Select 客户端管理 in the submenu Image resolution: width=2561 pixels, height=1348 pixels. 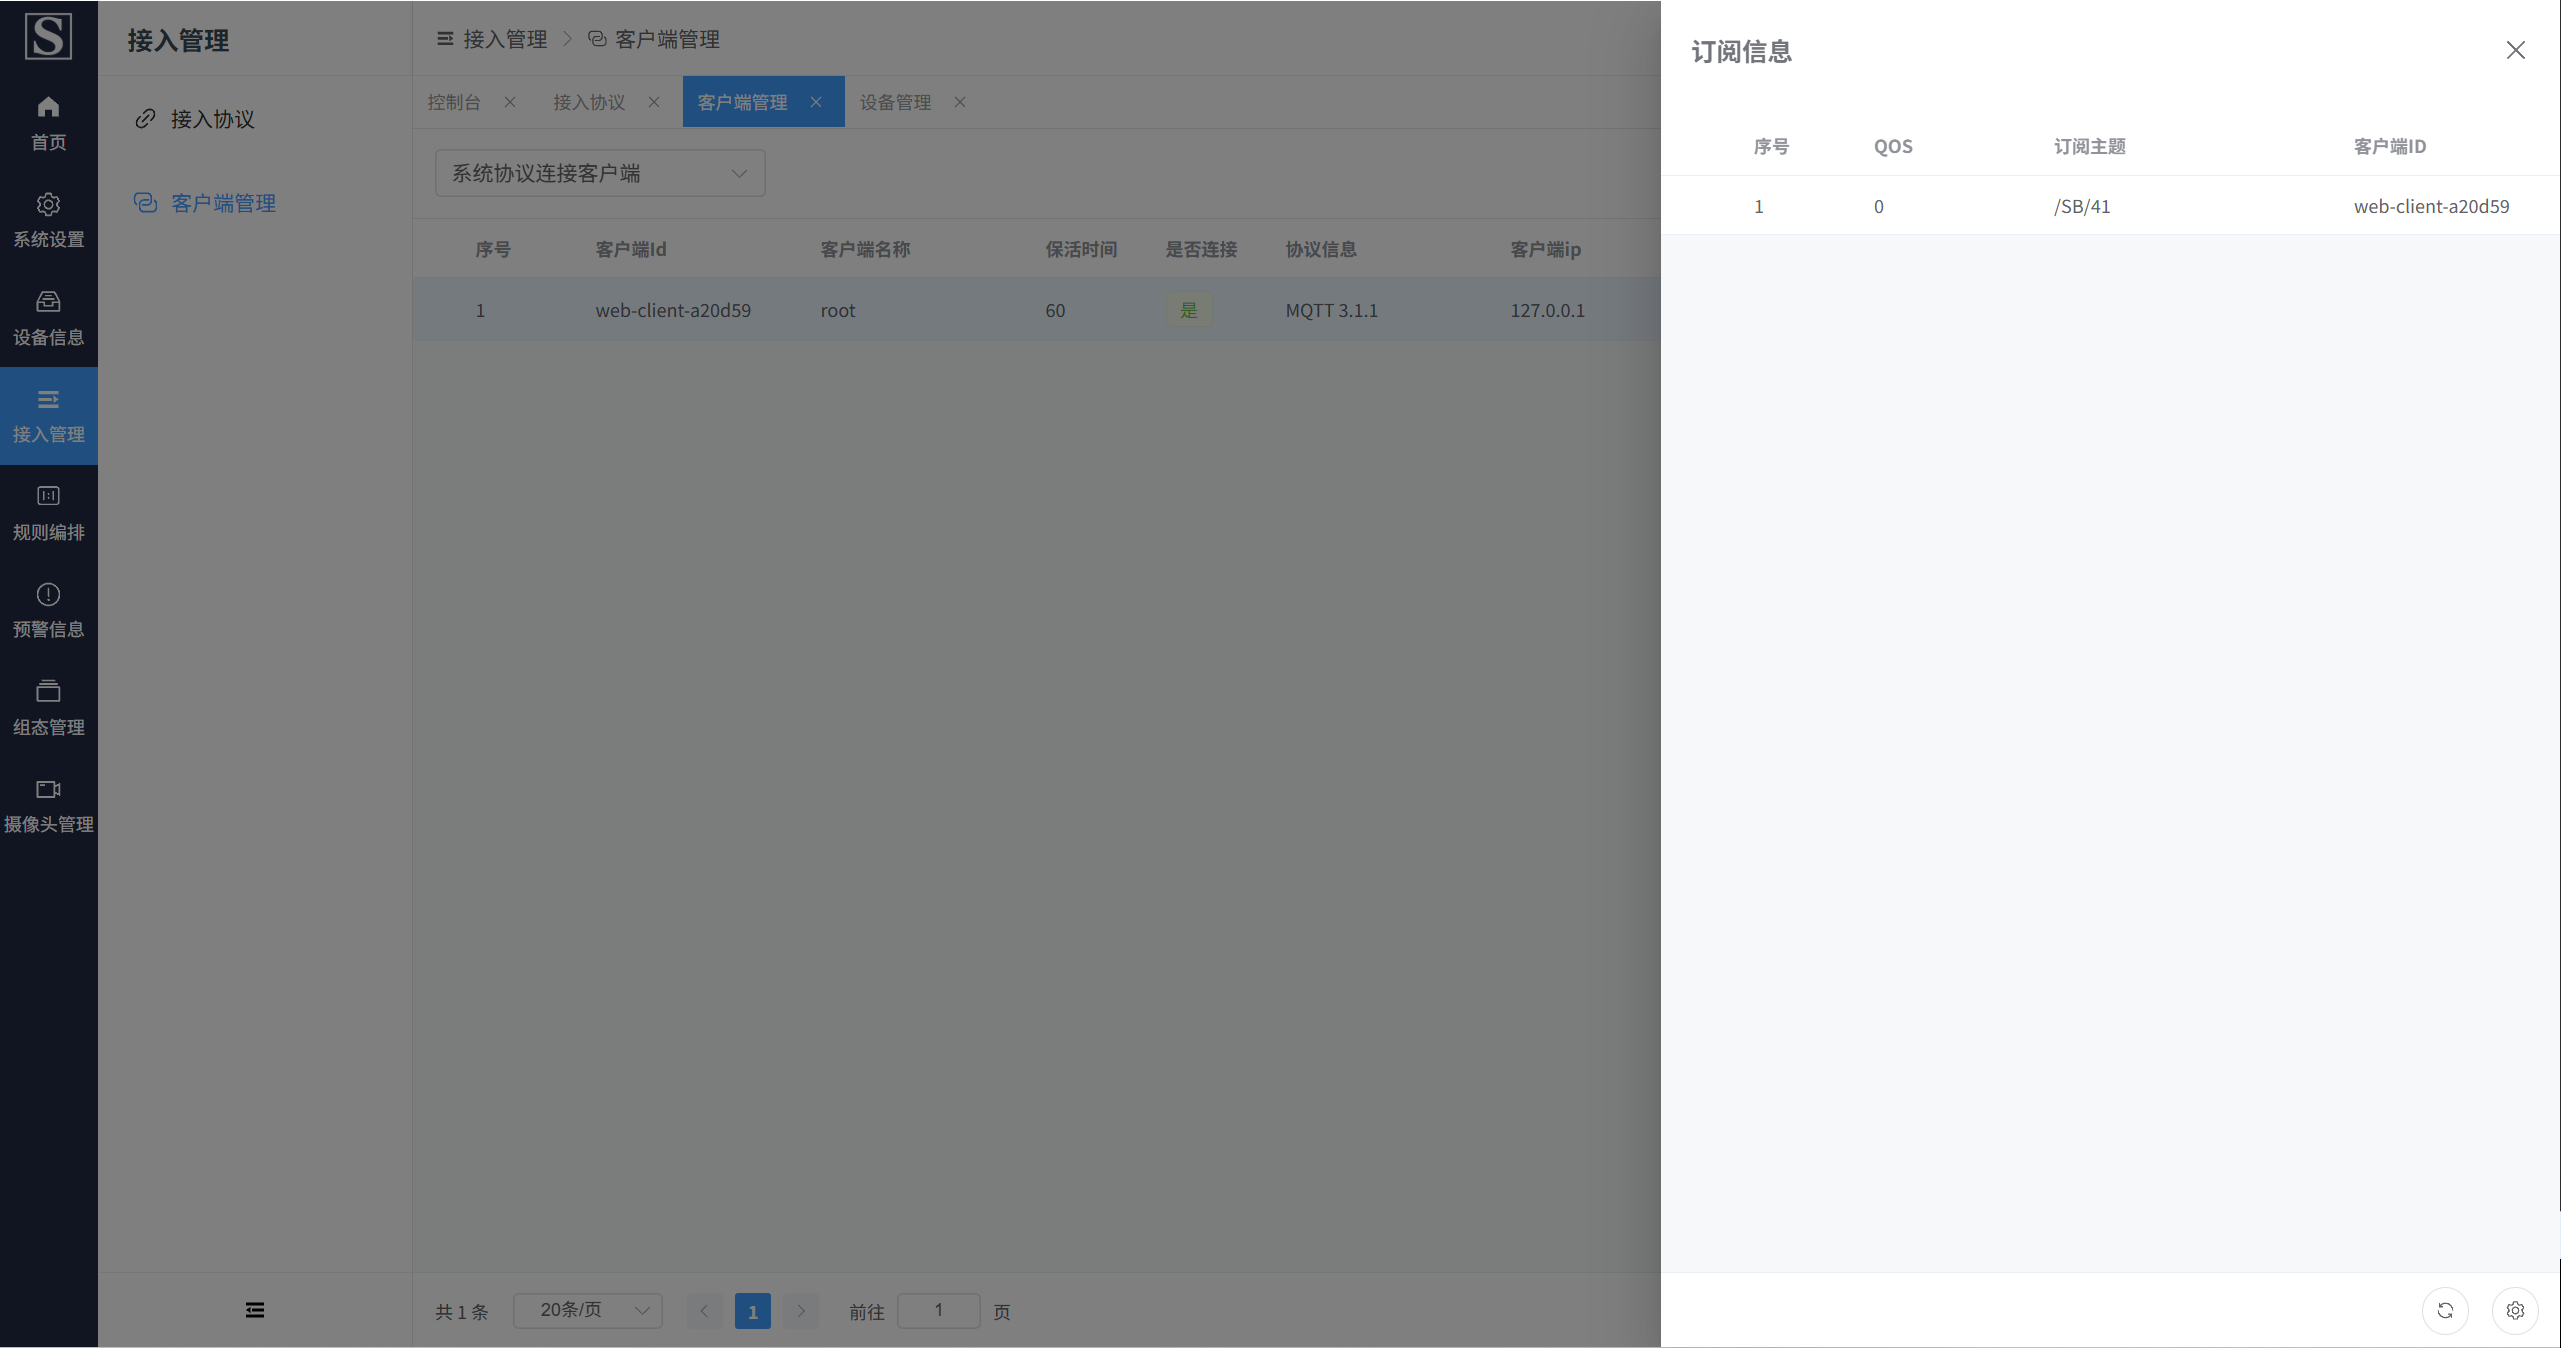pyautogui.click(x=223, y=203)
